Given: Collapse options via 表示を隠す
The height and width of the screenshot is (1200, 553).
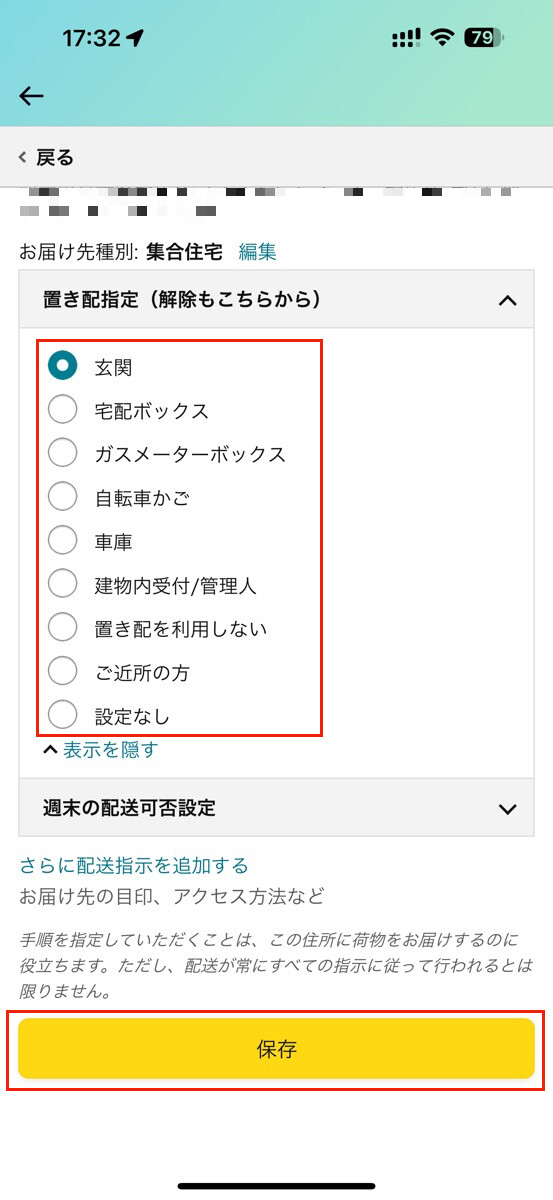Looking at the screenshot, I should coord(110,749).
